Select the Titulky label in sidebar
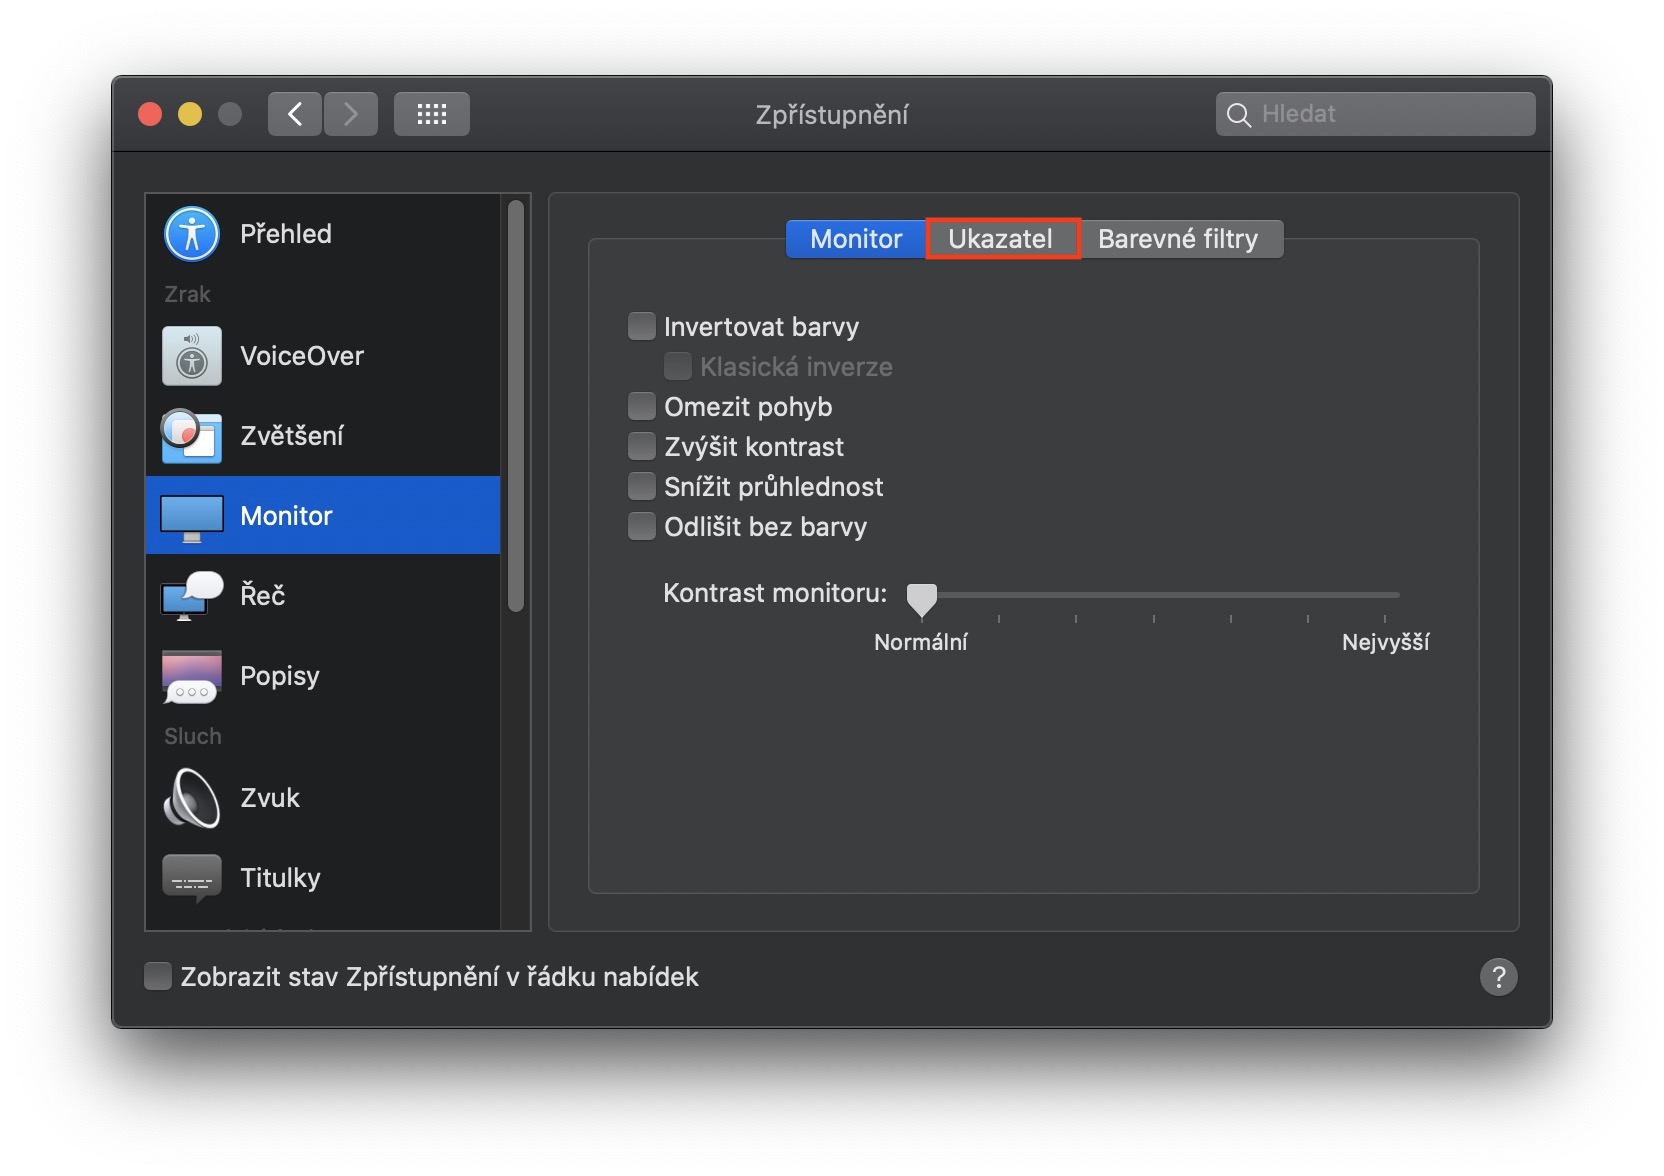 tap(281, 878)
